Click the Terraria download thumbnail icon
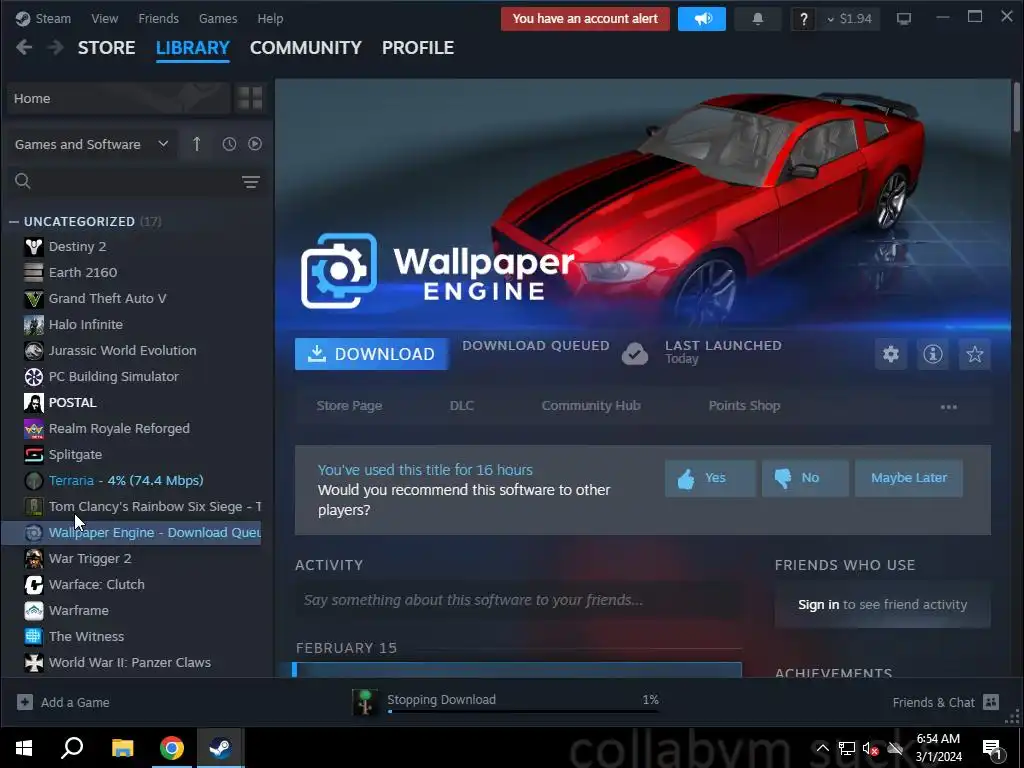 [x=365, y=703]
